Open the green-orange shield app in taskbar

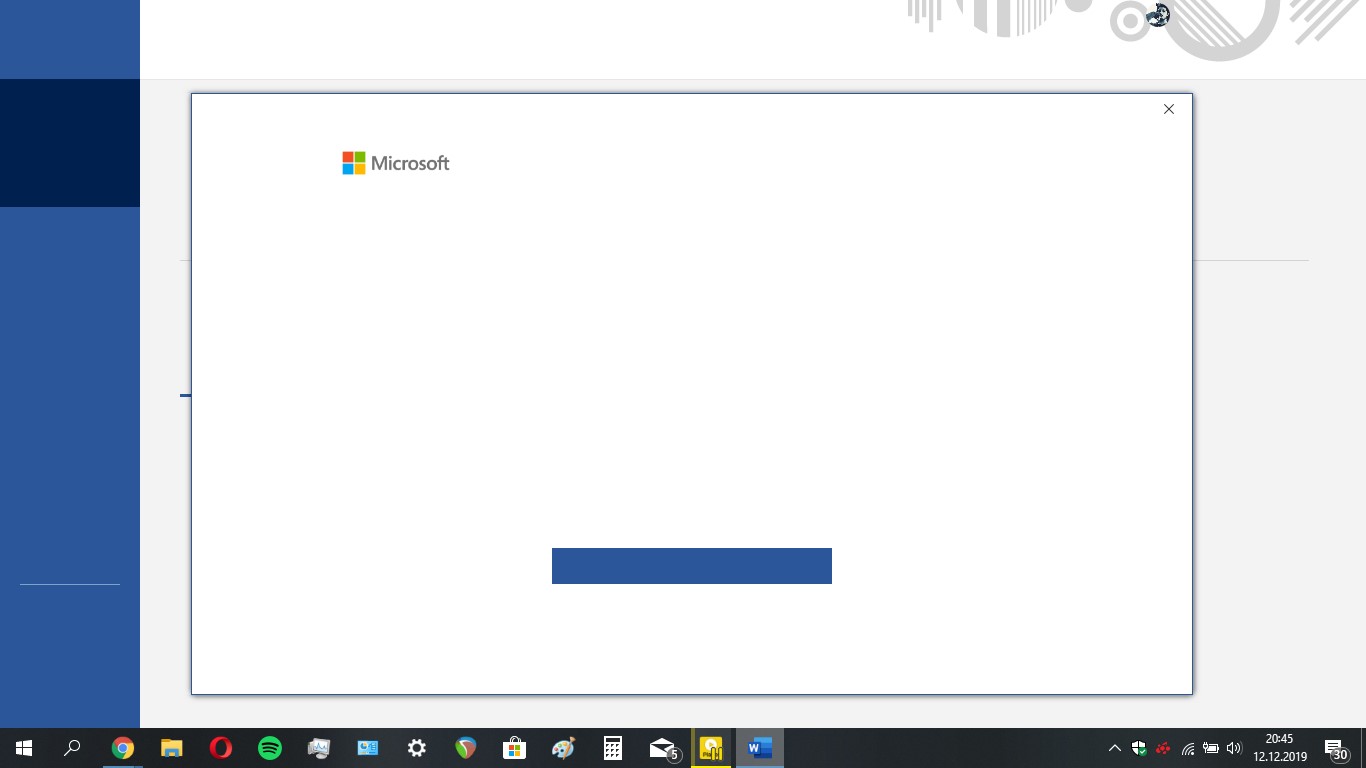pyautogui.click(x=465, y=748)
